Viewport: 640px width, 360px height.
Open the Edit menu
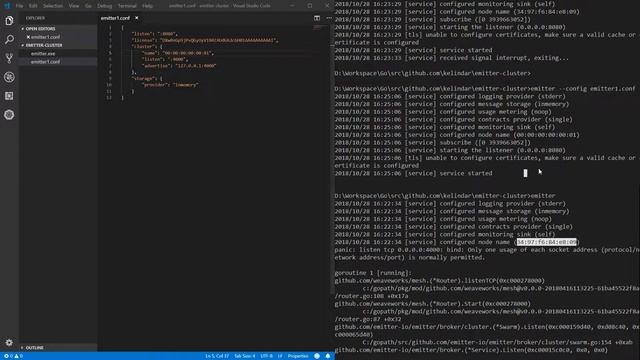pos(33,6)
